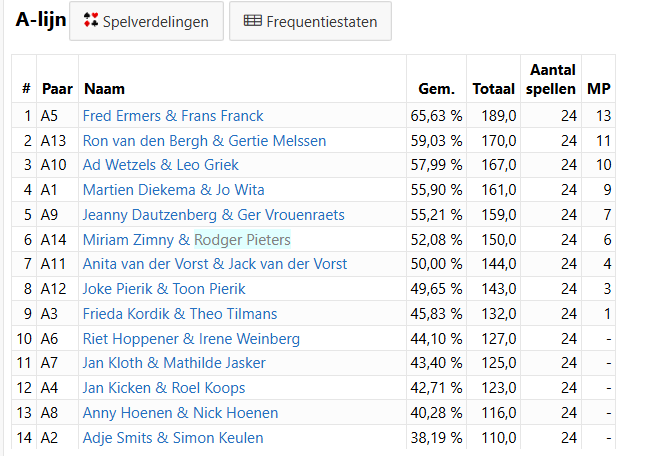Click the card suits icon on Spelverdelingen

click(90, 20)
